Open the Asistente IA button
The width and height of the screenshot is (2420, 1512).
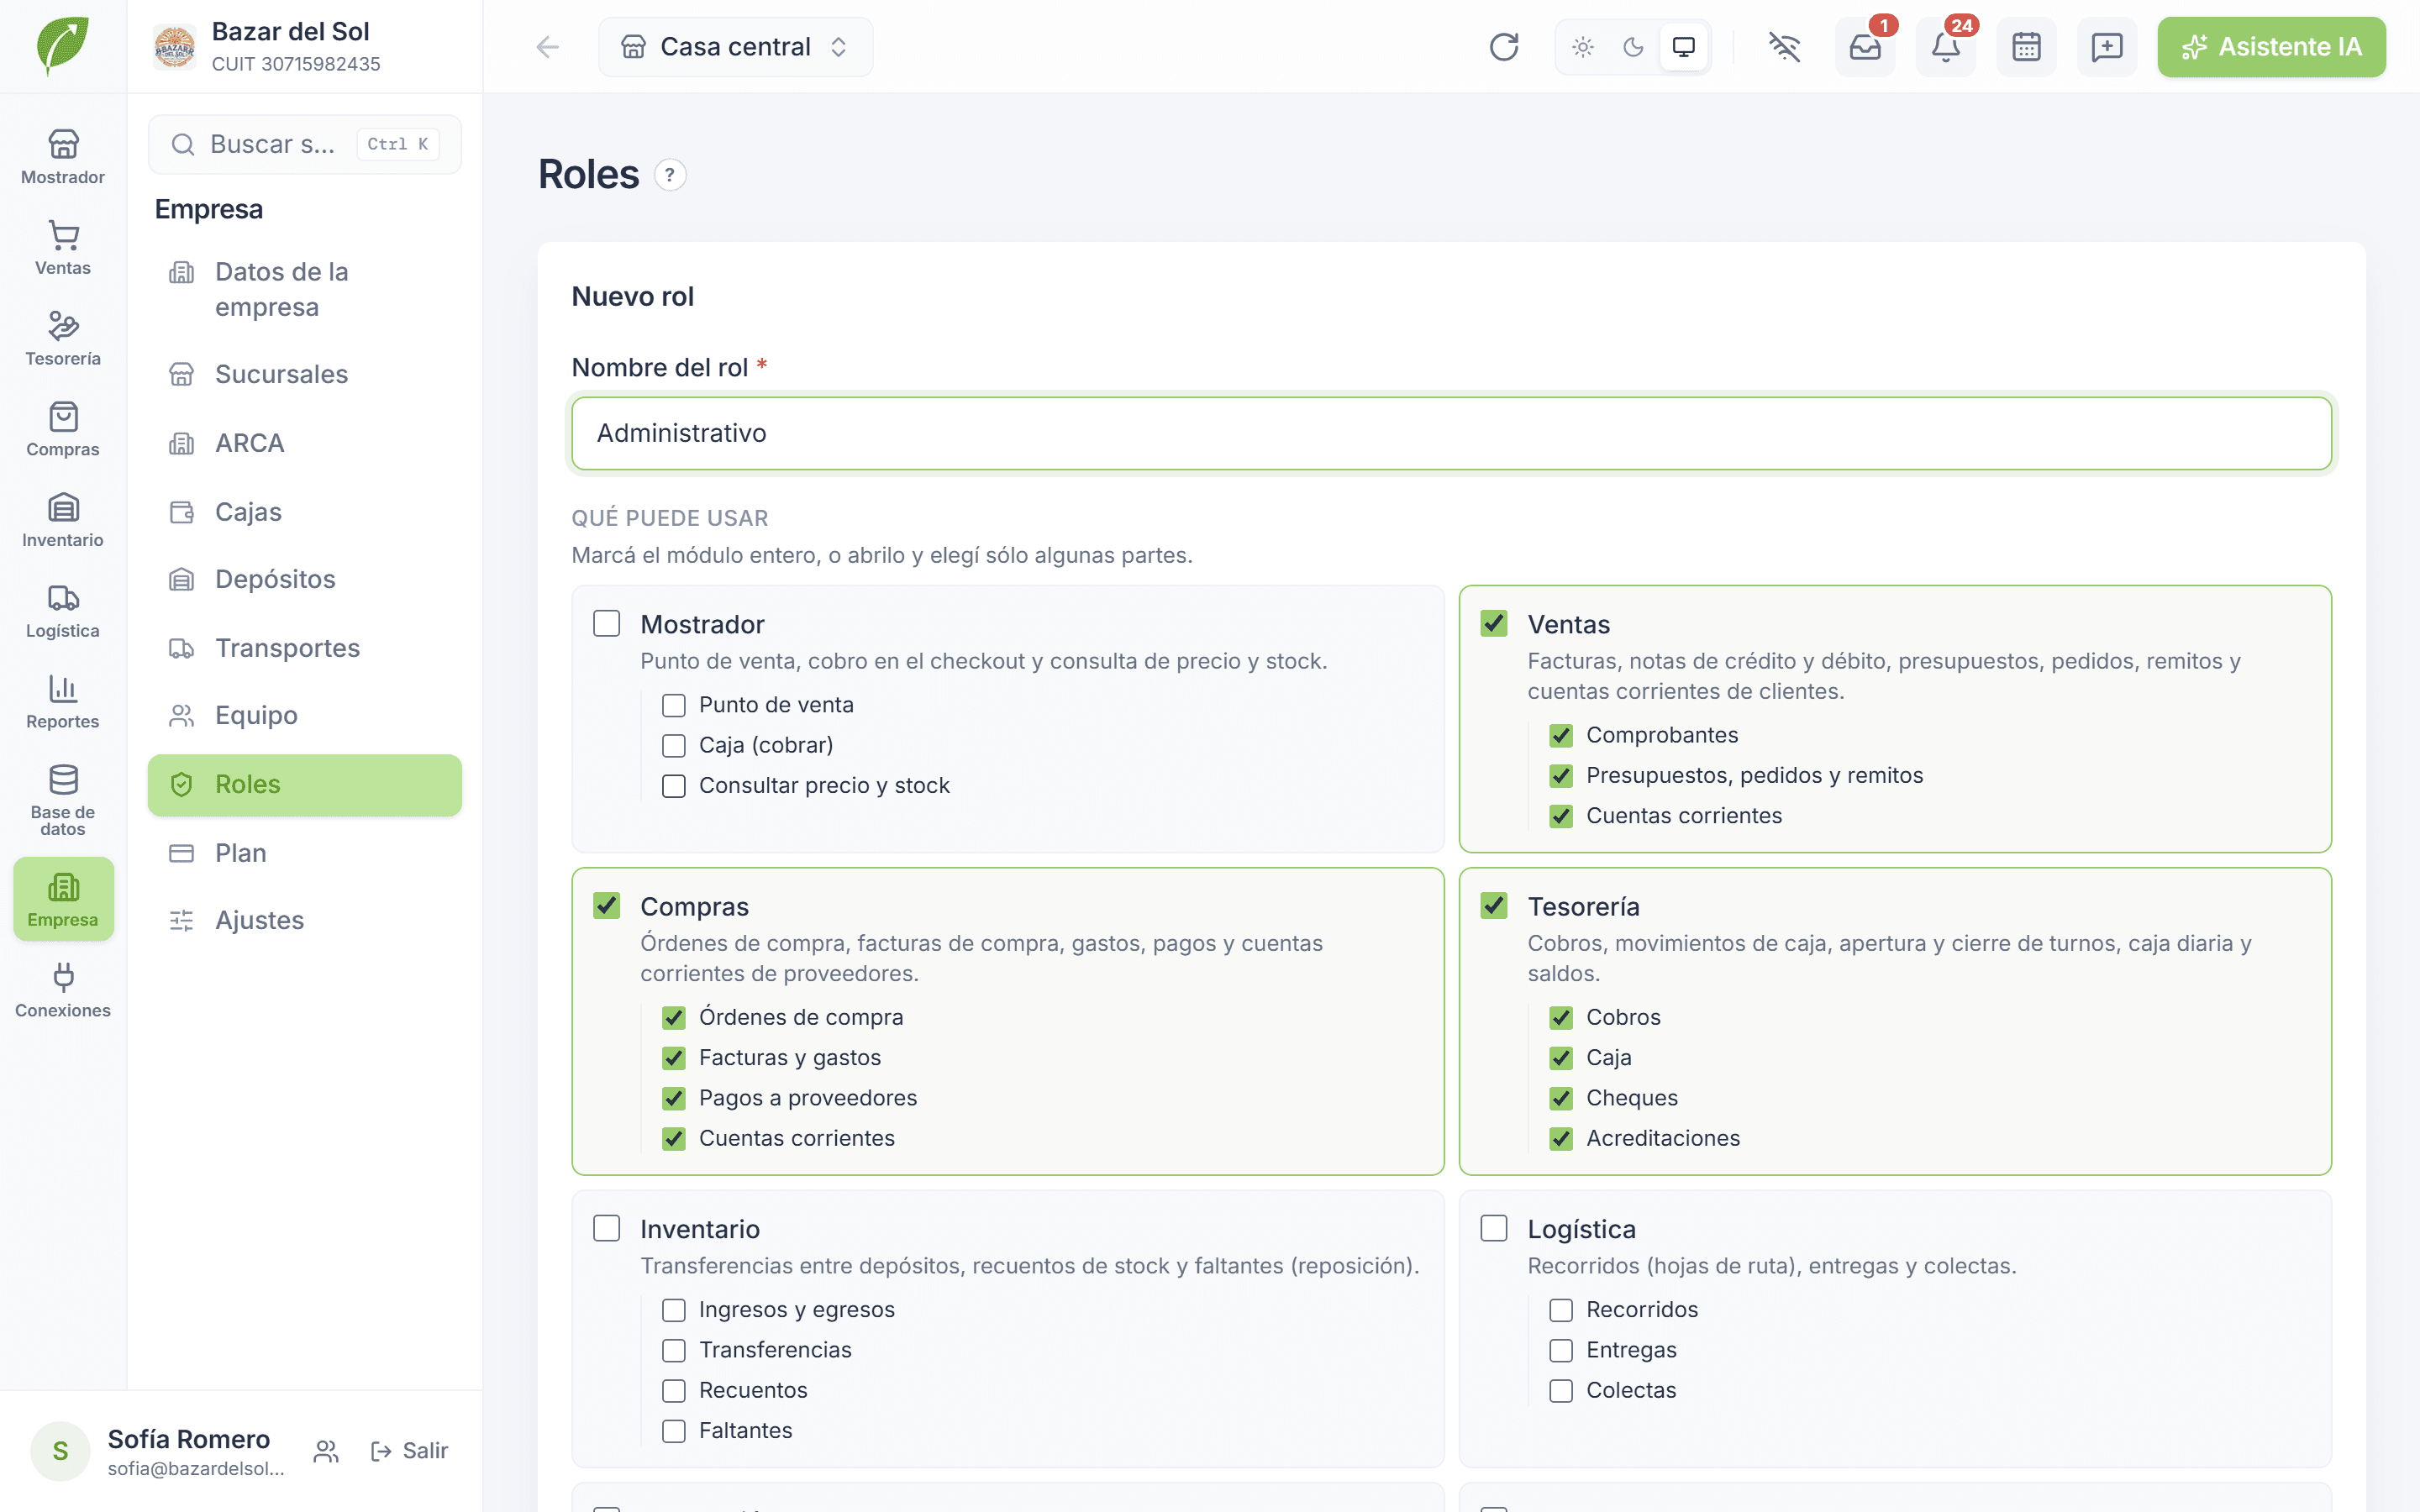(2271, 47)
